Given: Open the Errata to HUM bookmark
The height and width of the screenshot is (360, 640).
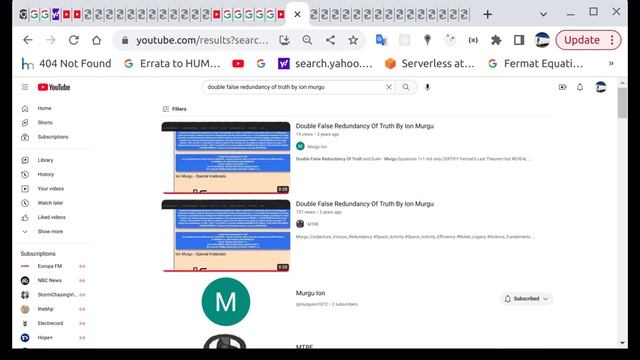Looking at the screenshot, I should [172, 63].
